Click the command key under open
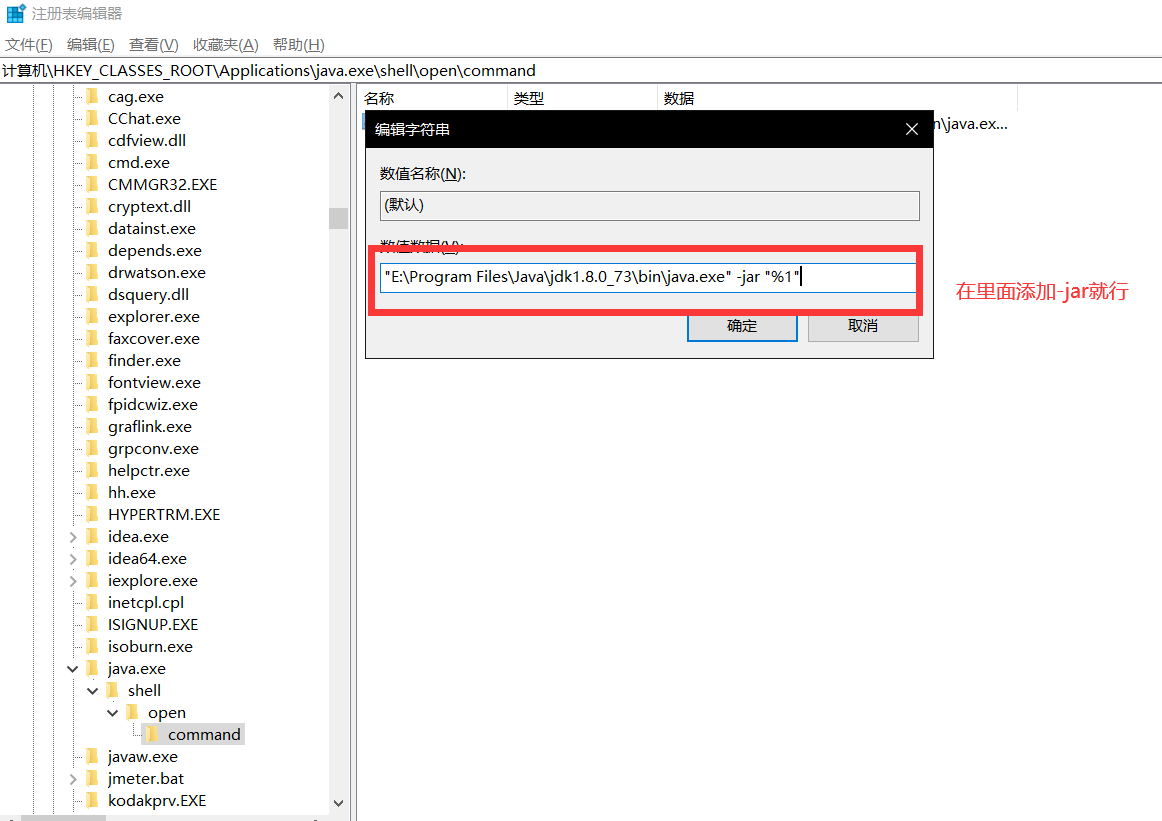 click(x=203, y=734)
